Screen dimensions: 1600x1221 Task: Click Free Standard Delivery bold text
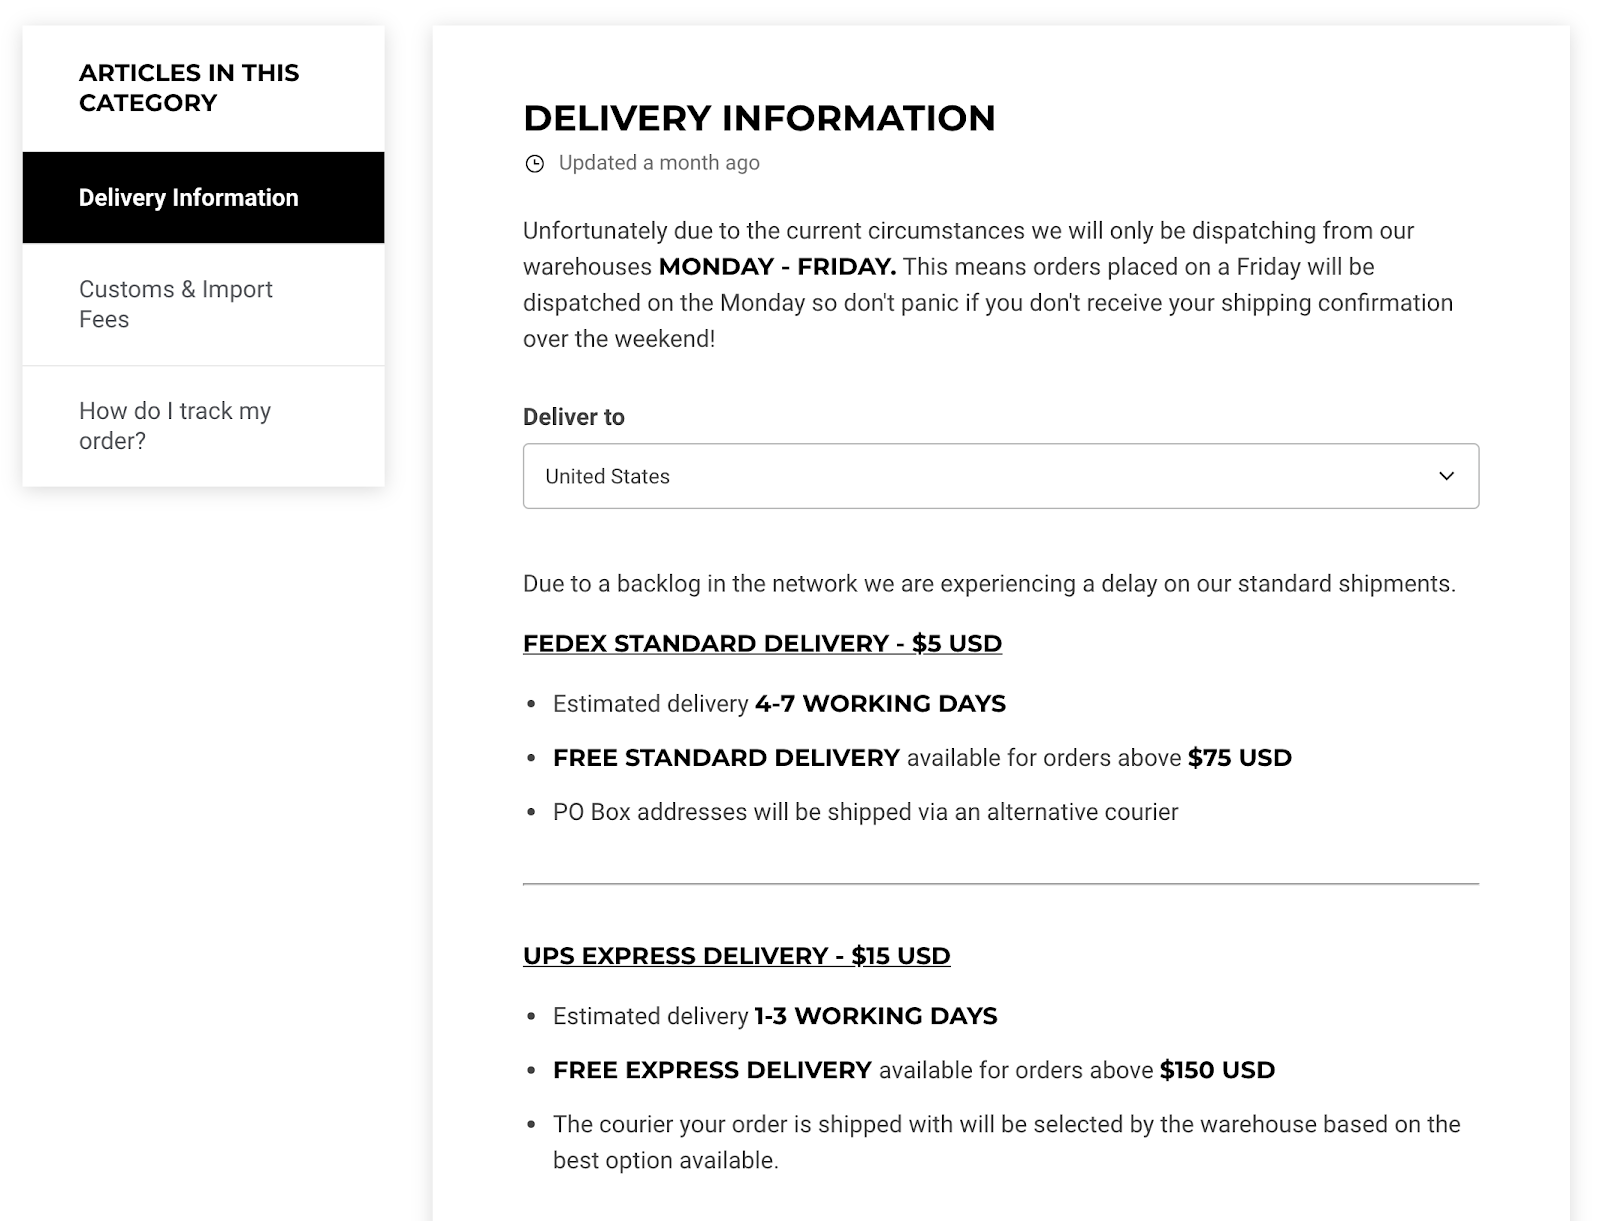(x=726, y=758)
